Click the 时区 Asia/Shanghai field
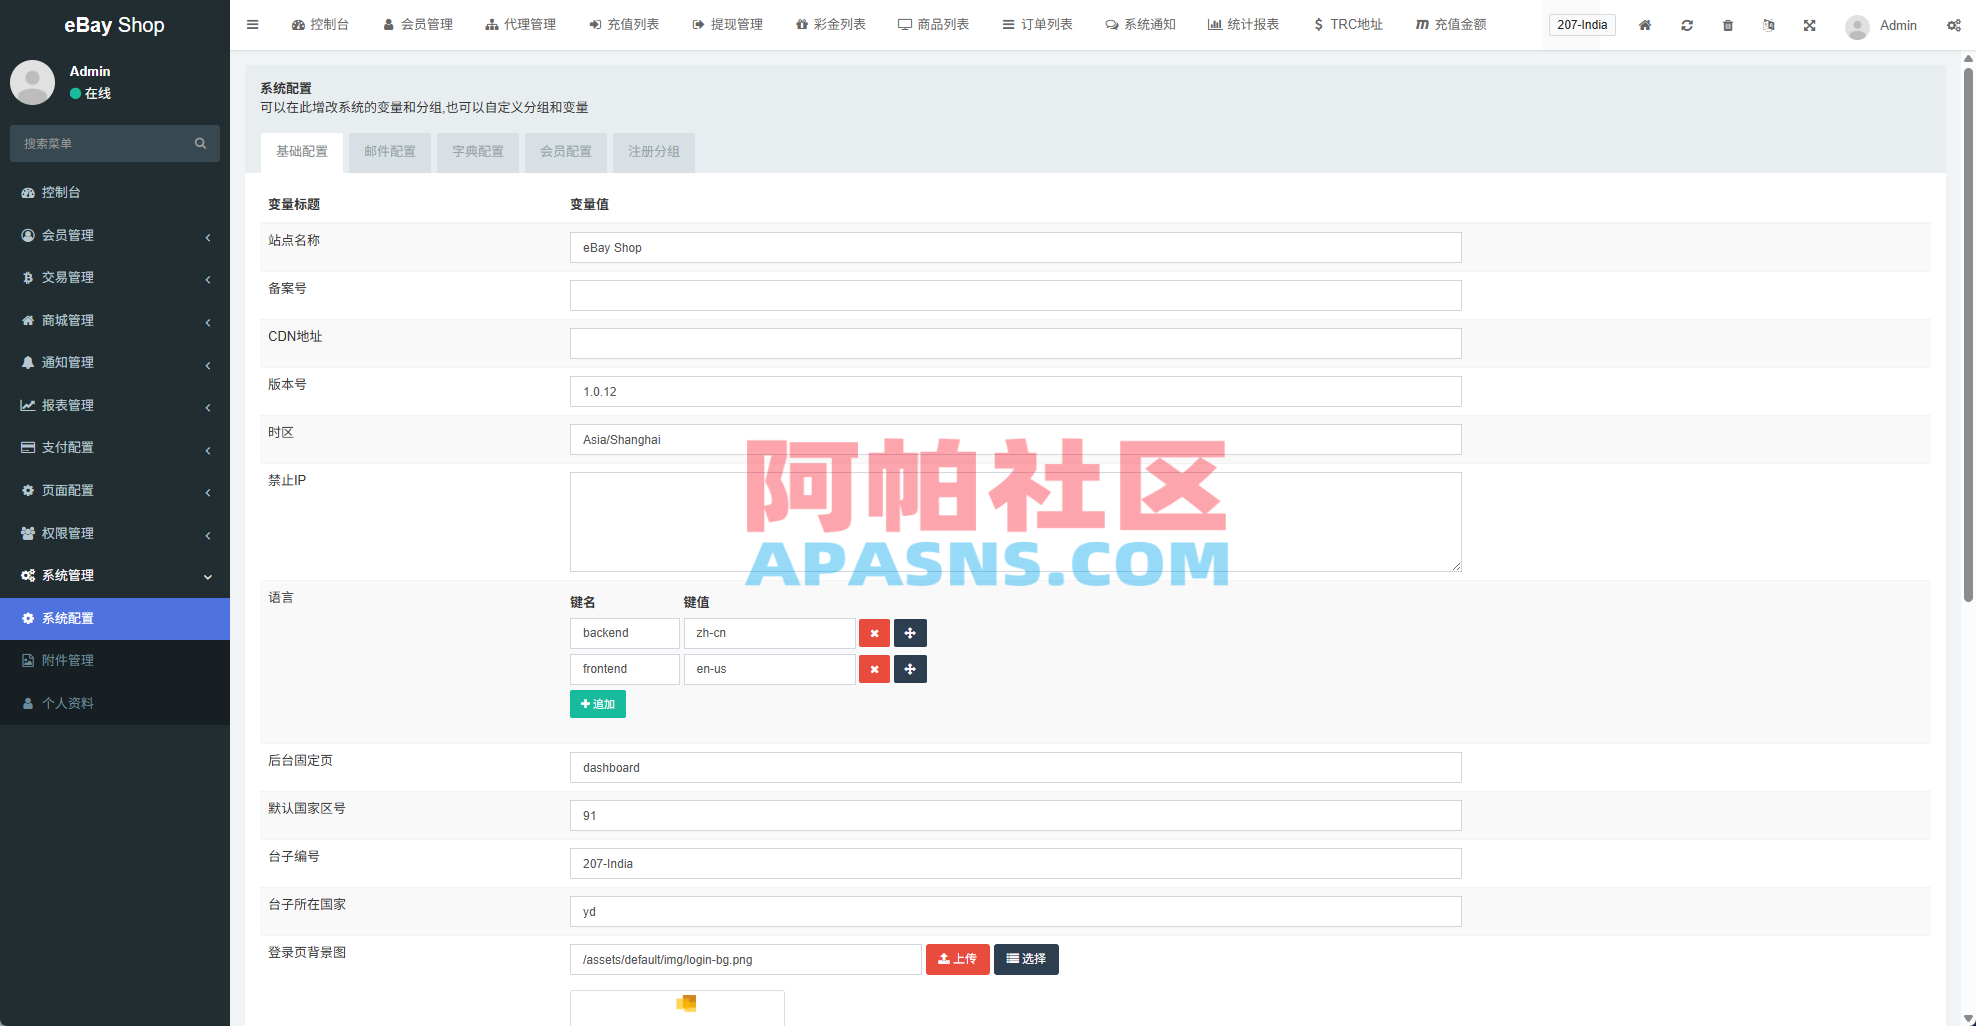Screen dimensions: 1976x1026 point(1016,440)
